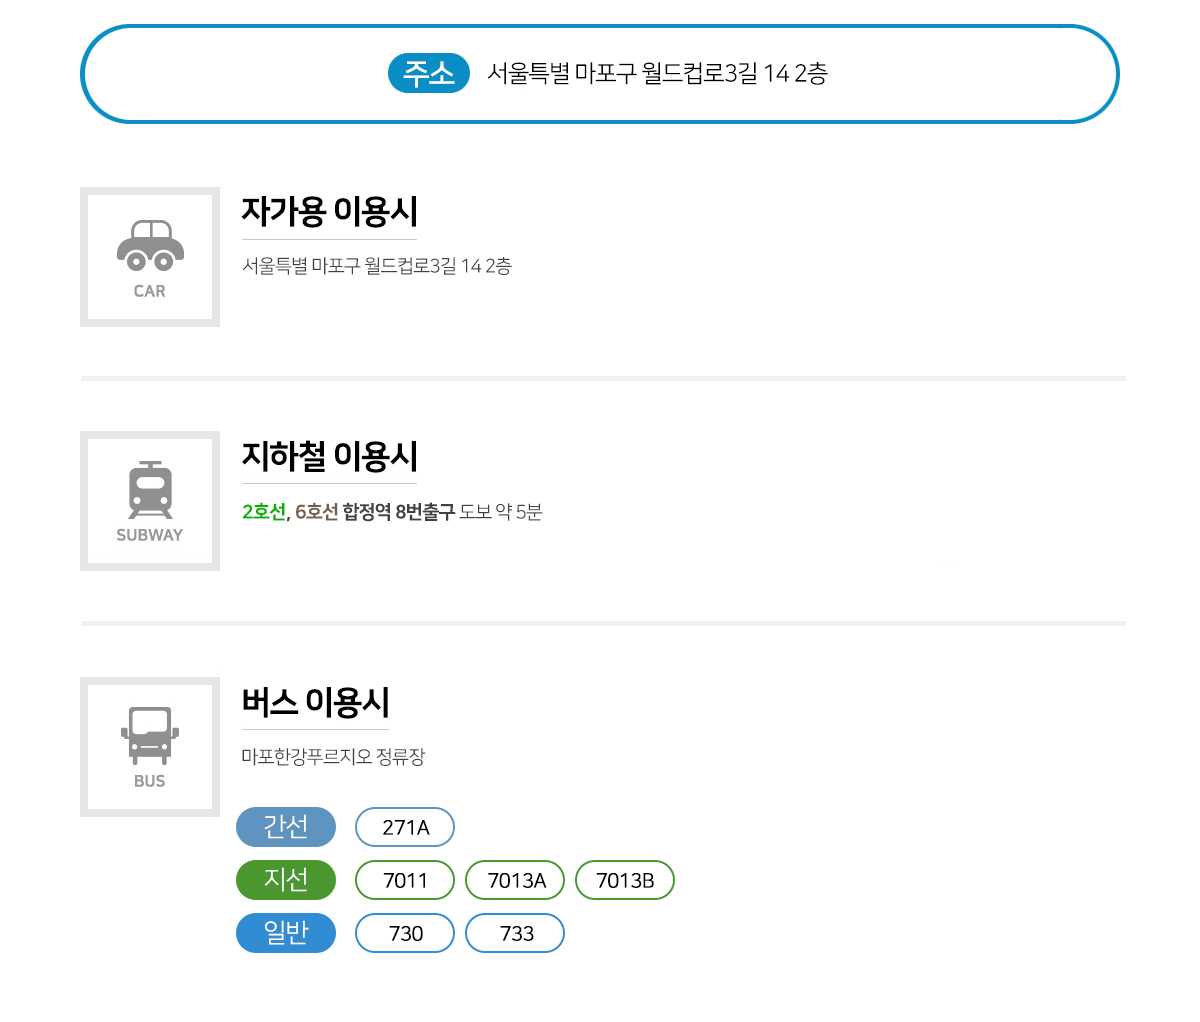Choose bus route 733

pyautogui.click(x=515, y=933)
